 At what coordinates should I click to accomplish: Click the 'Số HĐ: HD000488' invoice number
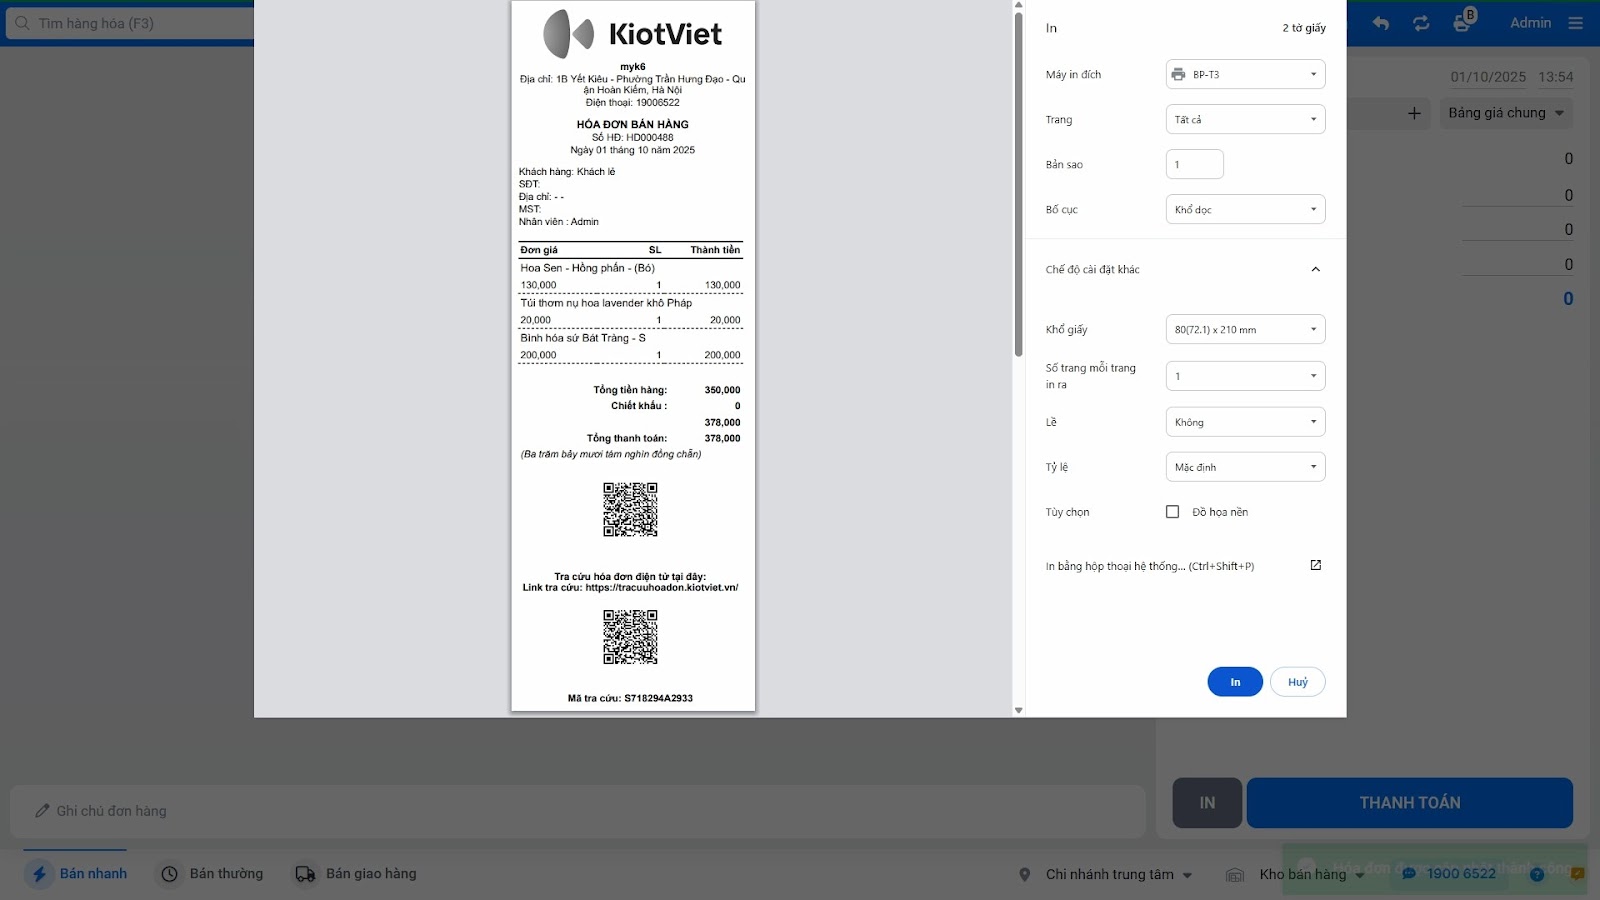point(633,138)
